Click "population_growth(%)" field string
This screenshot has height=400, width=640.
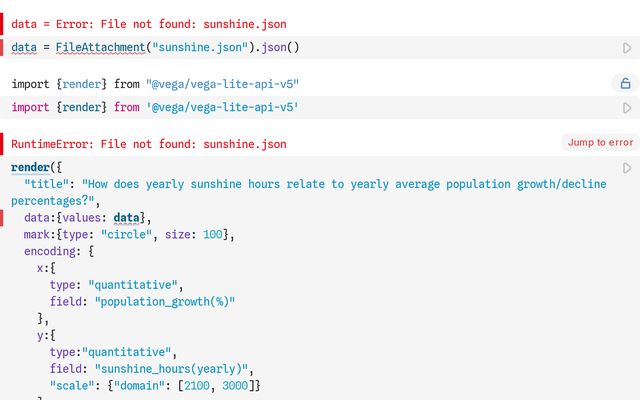[165, 302]
